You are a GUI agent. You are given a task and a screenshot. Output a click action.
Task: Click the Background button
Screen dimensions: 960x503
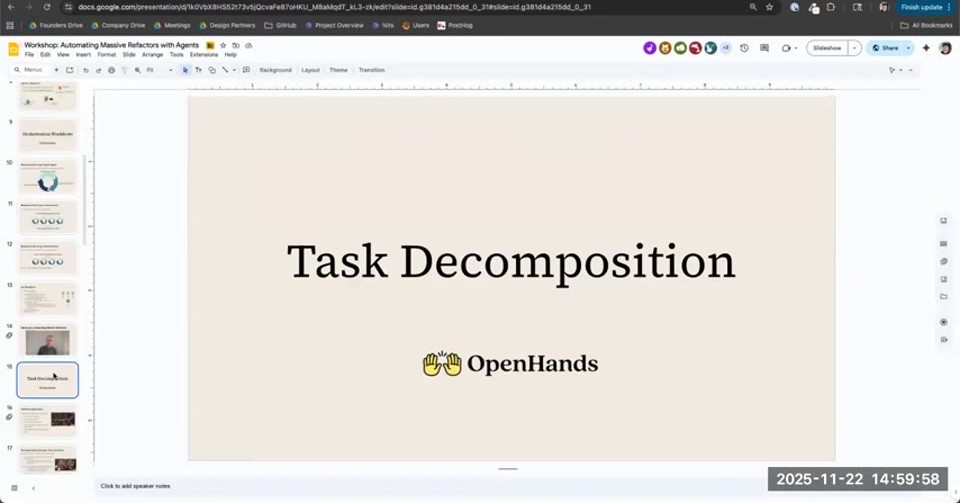(276, 70)
